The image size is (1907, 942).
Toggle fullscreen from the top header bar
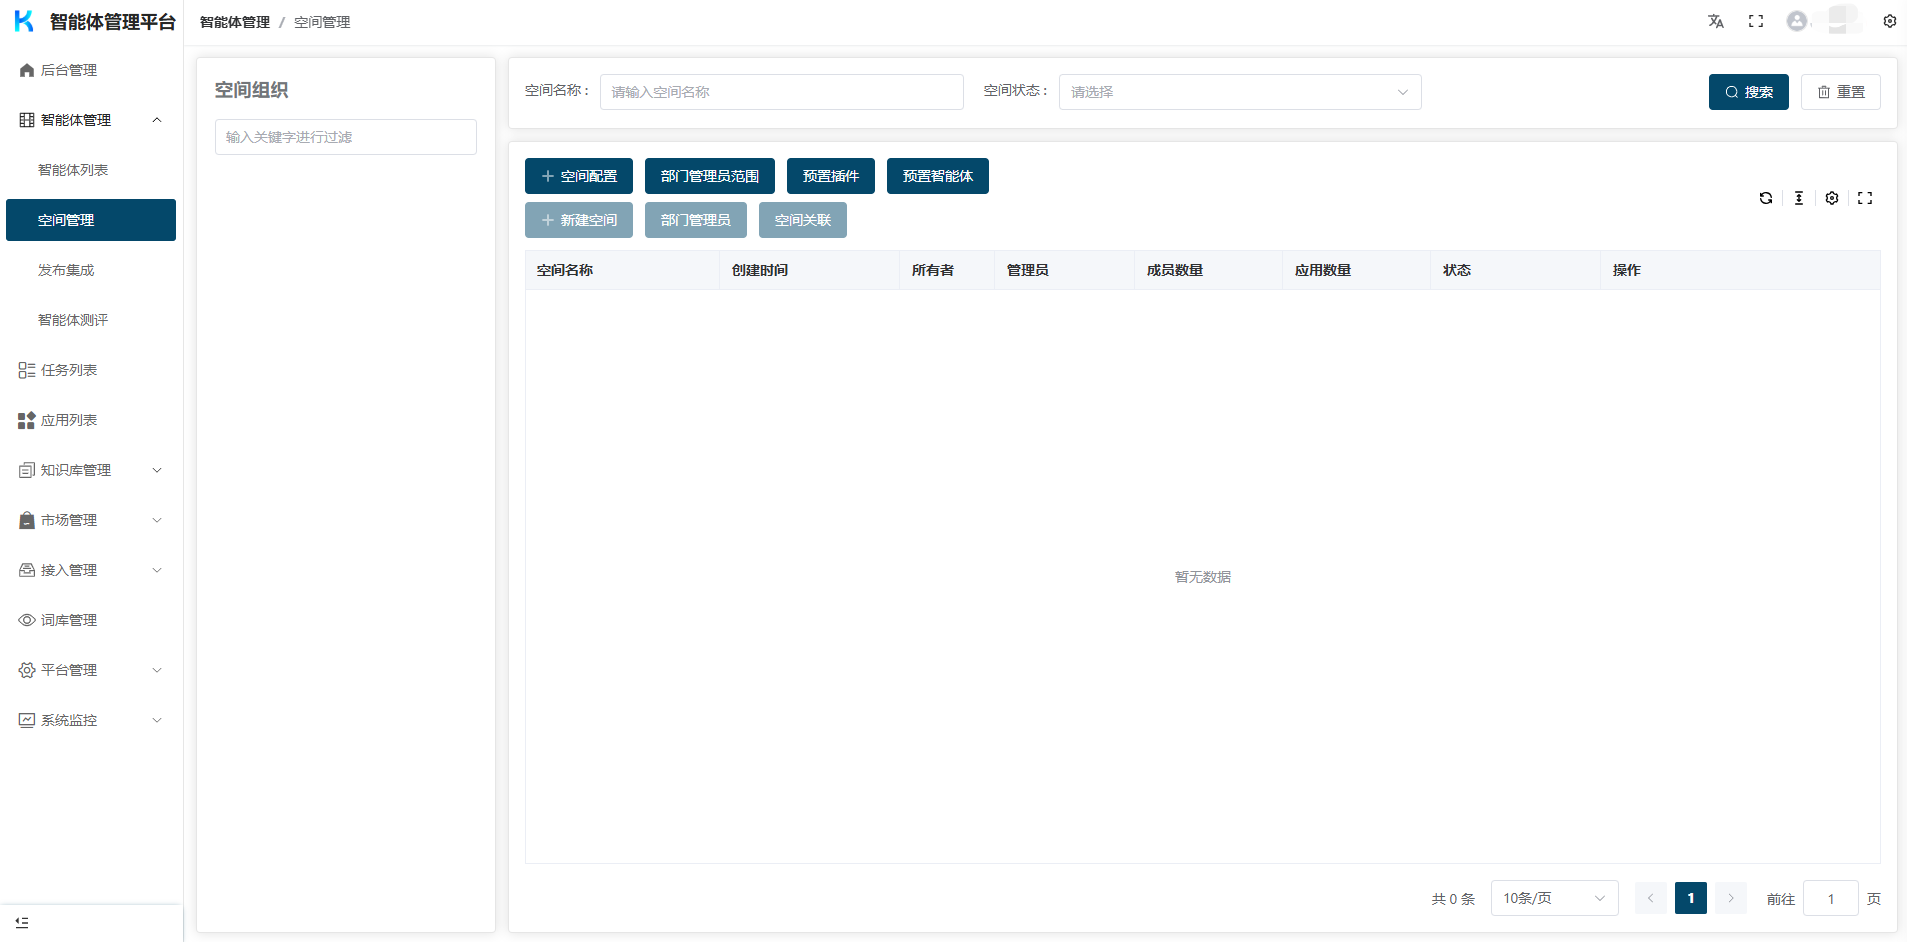coord(1756,21)
